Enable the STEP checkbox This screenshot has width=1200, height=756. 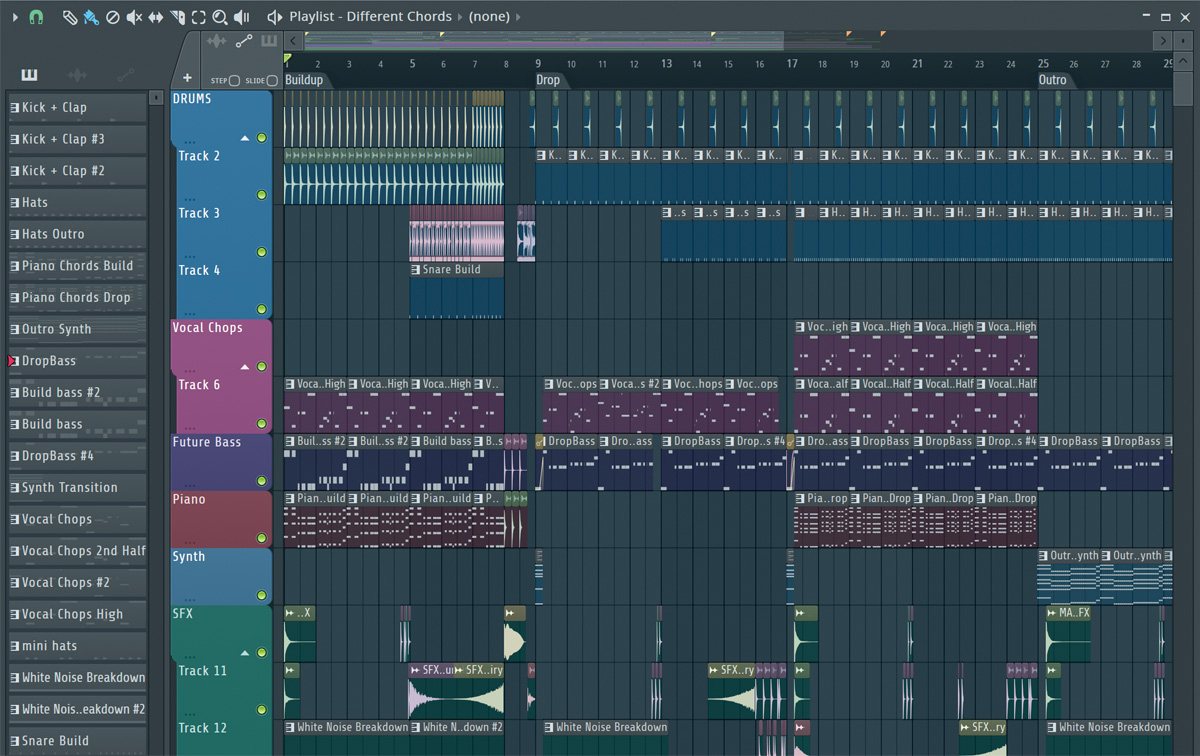(x=234, y=81)
